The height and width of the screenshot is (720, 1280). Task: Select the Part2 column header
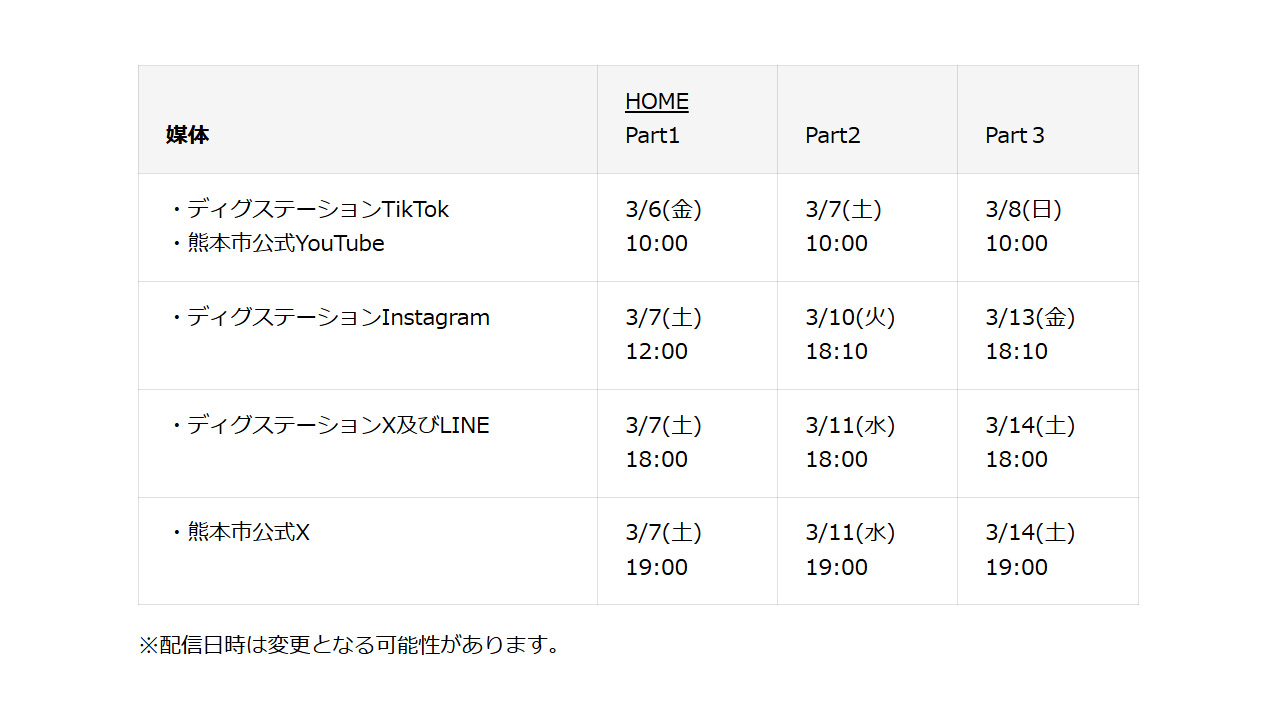click(832, 136)
